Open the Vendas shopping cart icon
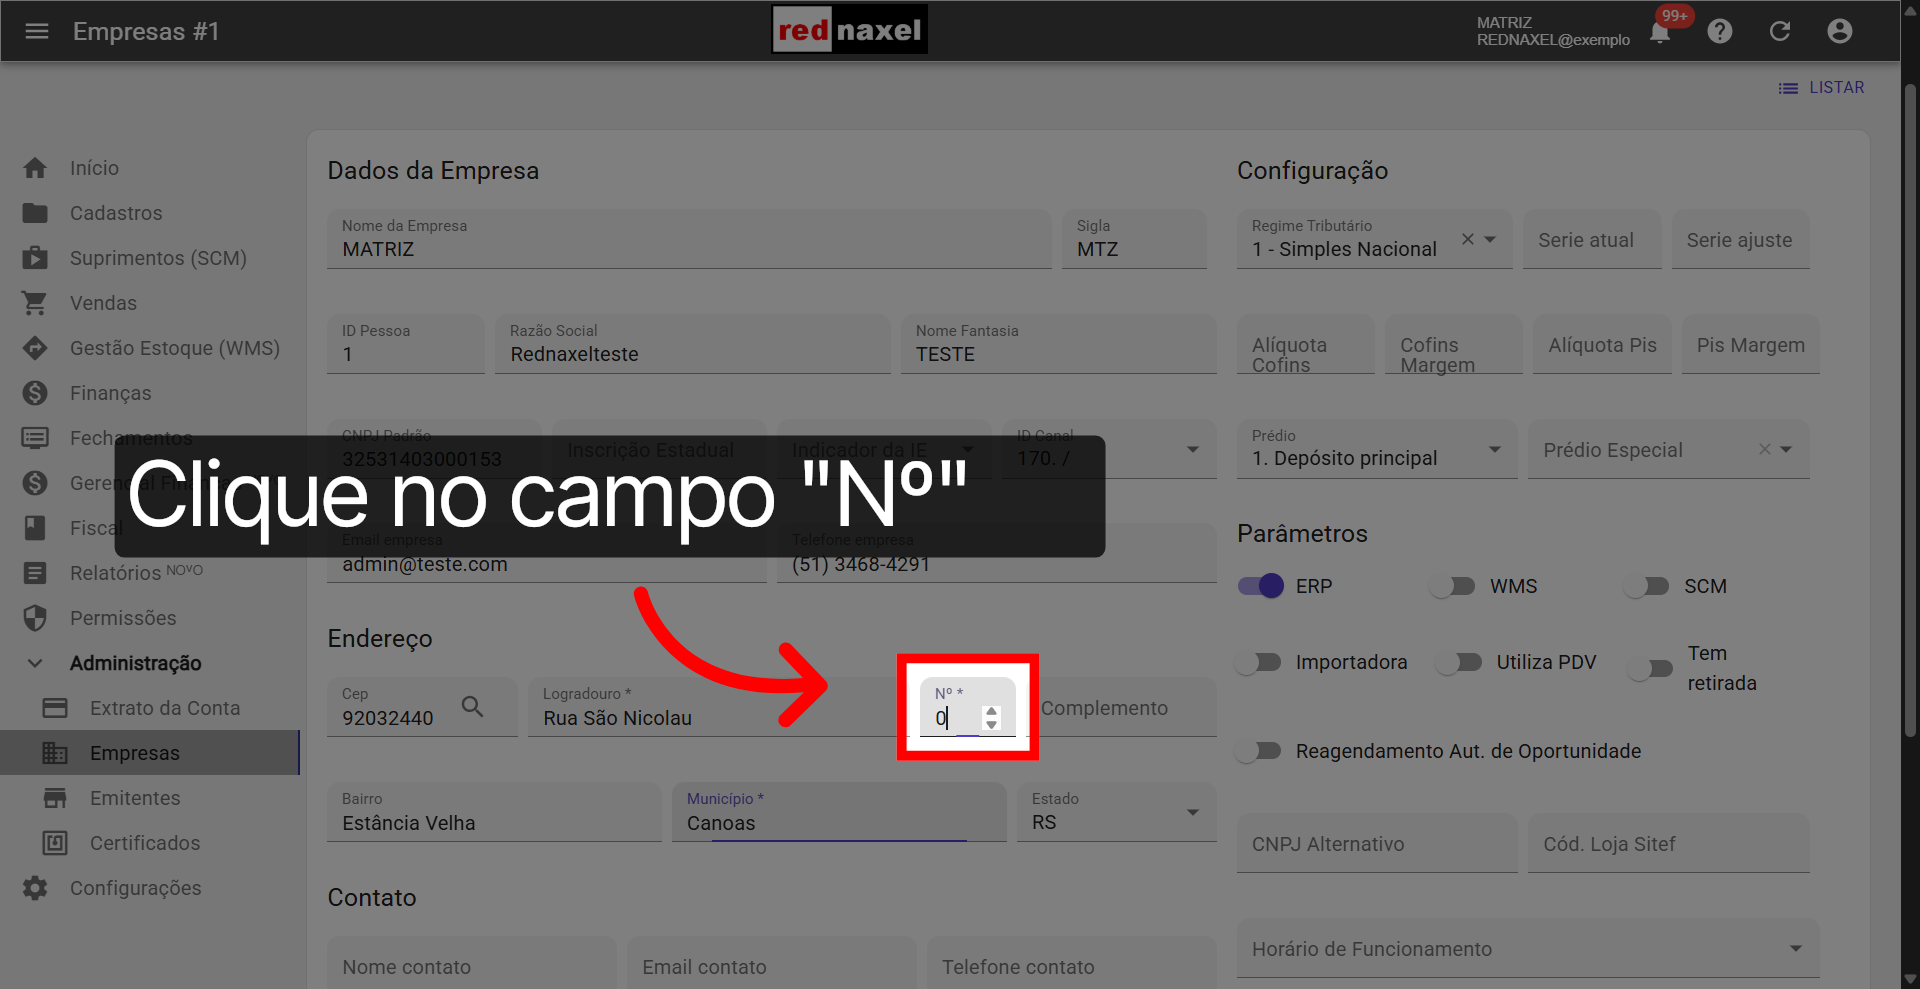The width and height of the screenshot is (1920, 989). pyautogui.click(x=36, y=302)
